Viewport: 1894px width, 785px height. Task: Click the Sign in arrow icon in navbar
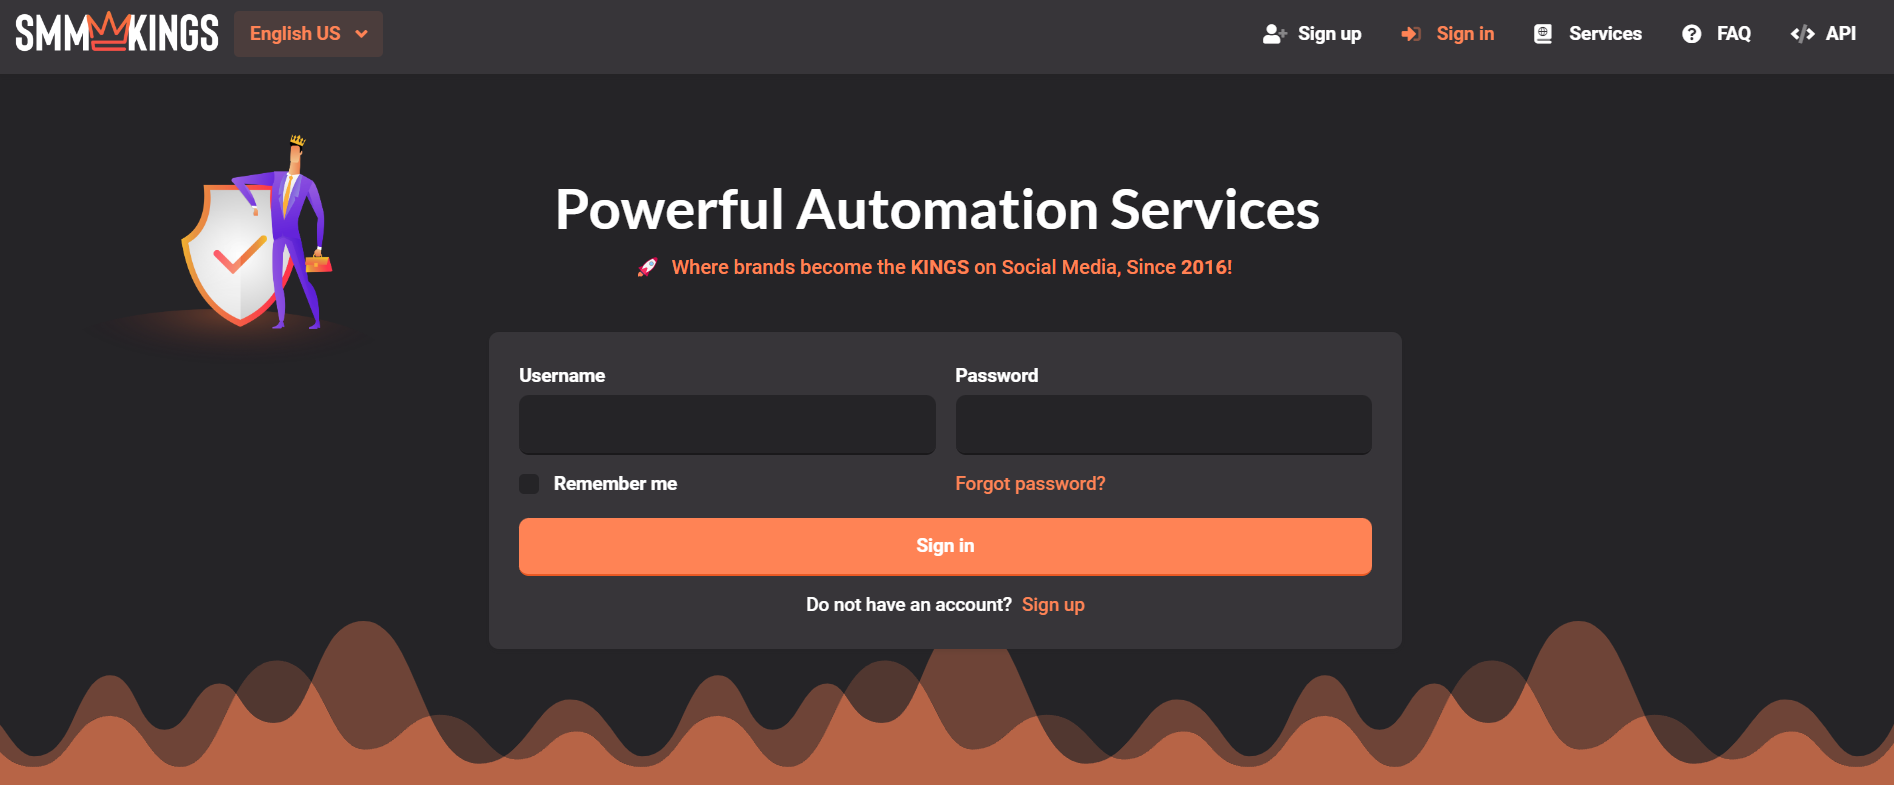(x=1411, y=34)
